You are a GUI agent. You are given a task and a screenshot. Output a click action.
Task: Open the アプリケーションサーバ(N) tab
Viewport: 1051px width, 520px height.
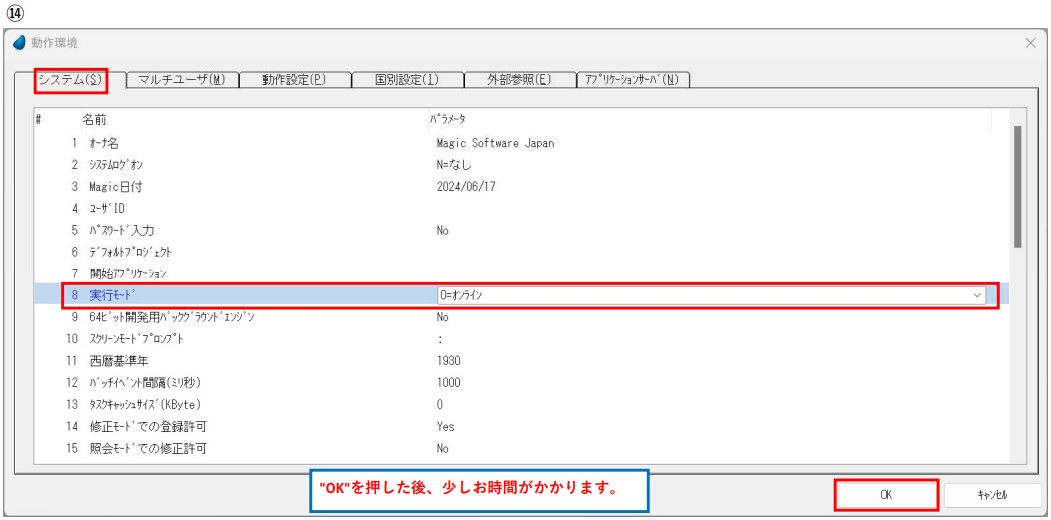[631, 80]
